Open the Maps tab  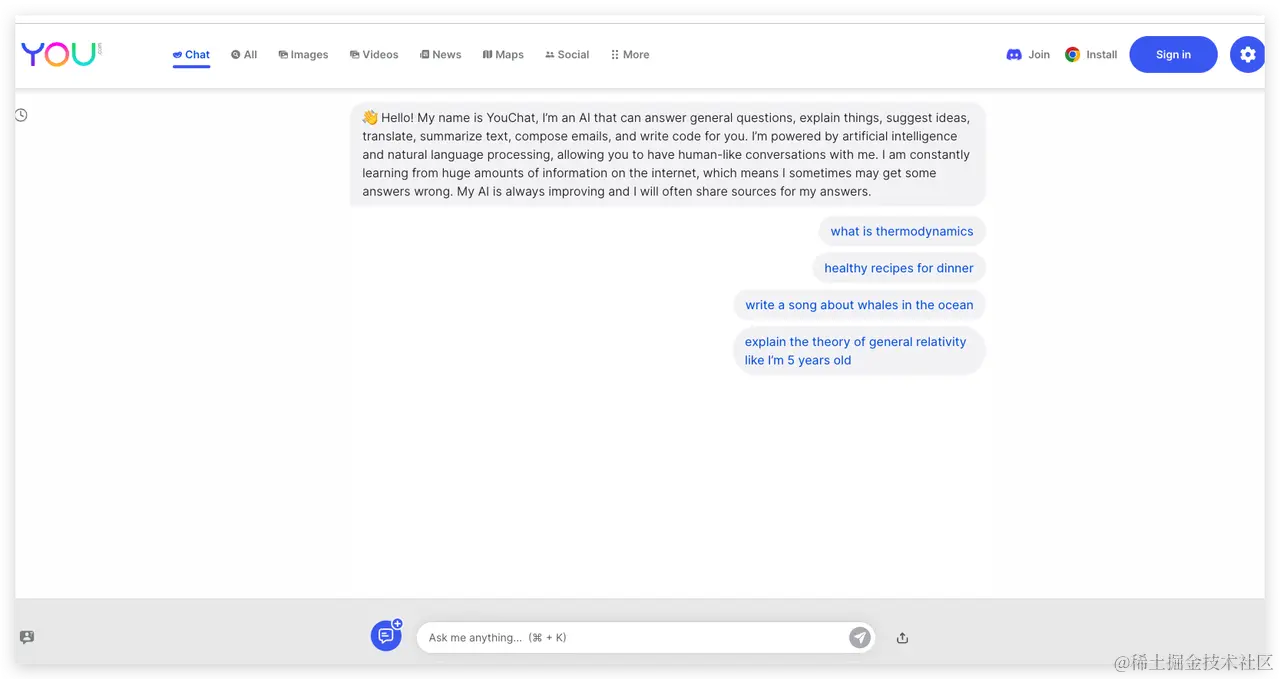503,55
